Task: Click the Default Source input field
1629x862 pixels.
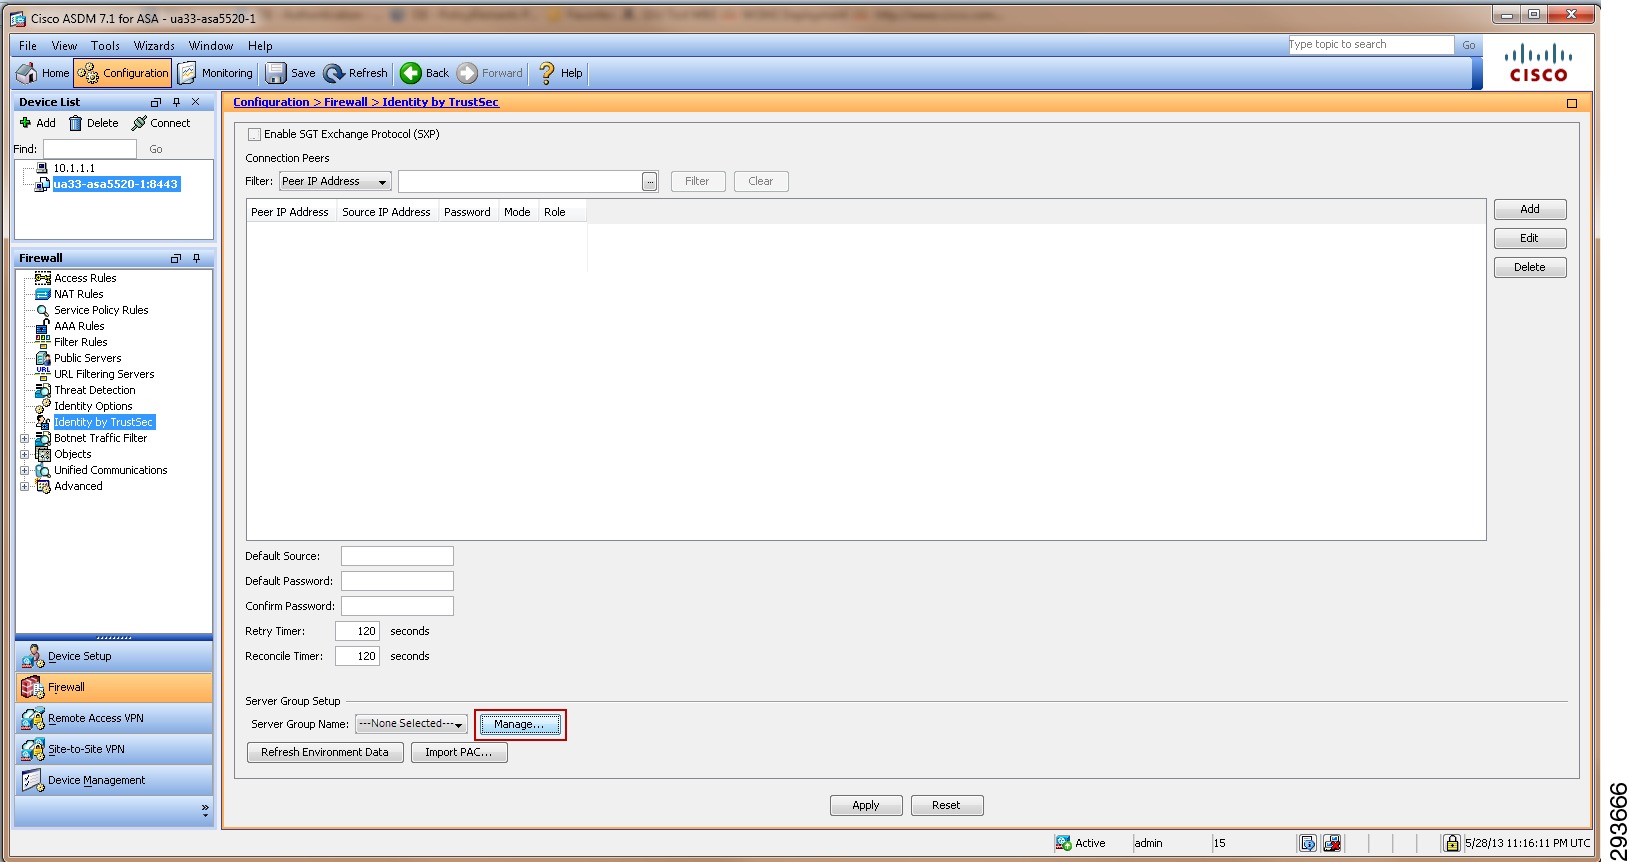Action: click(x=397, y=556)
